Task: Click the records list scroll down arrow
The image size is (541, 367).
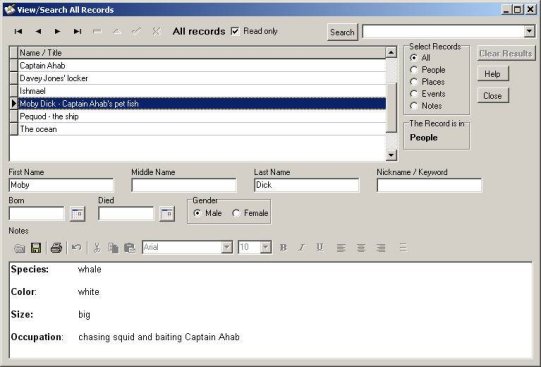Action: click(x=391, y=155)
